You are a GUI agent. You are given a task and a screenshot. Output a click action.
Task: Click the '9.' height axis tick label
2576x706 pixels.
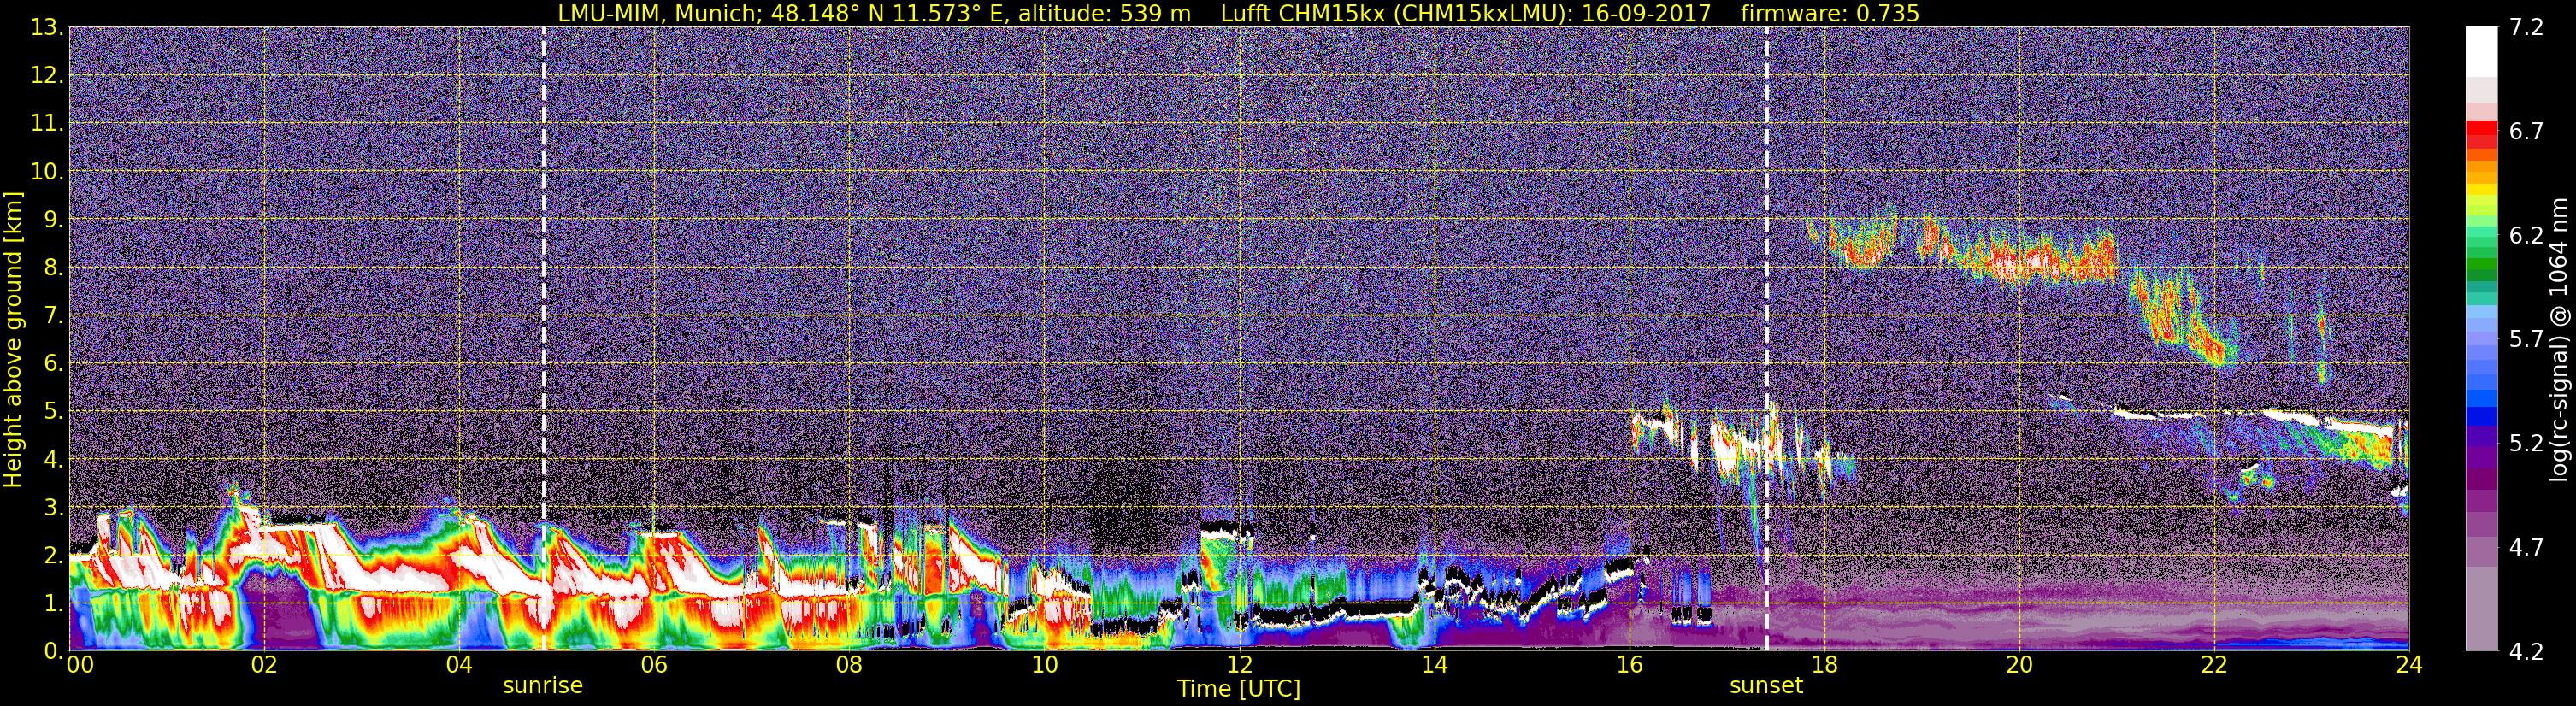52,219
